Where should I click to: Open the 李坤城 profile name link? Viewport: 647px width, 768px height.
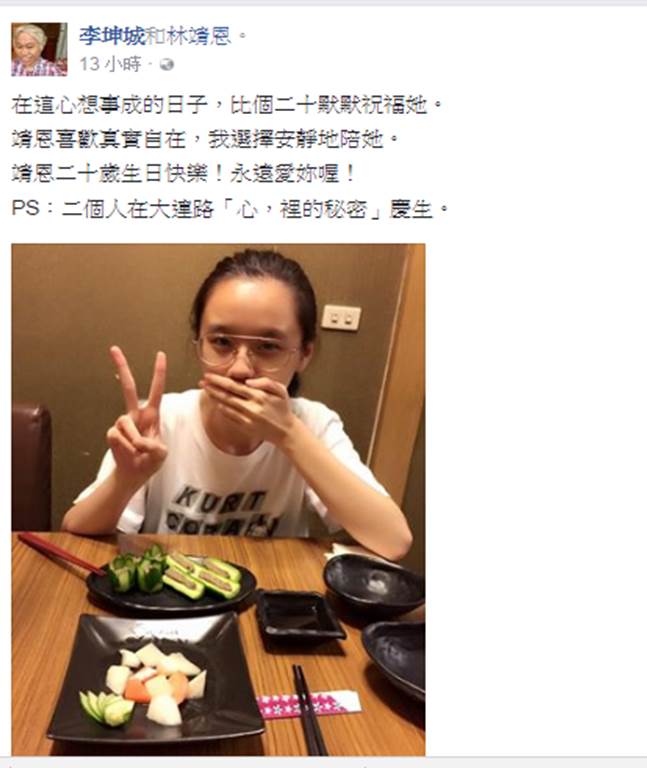pyautogui.click(x=112, y=36)
